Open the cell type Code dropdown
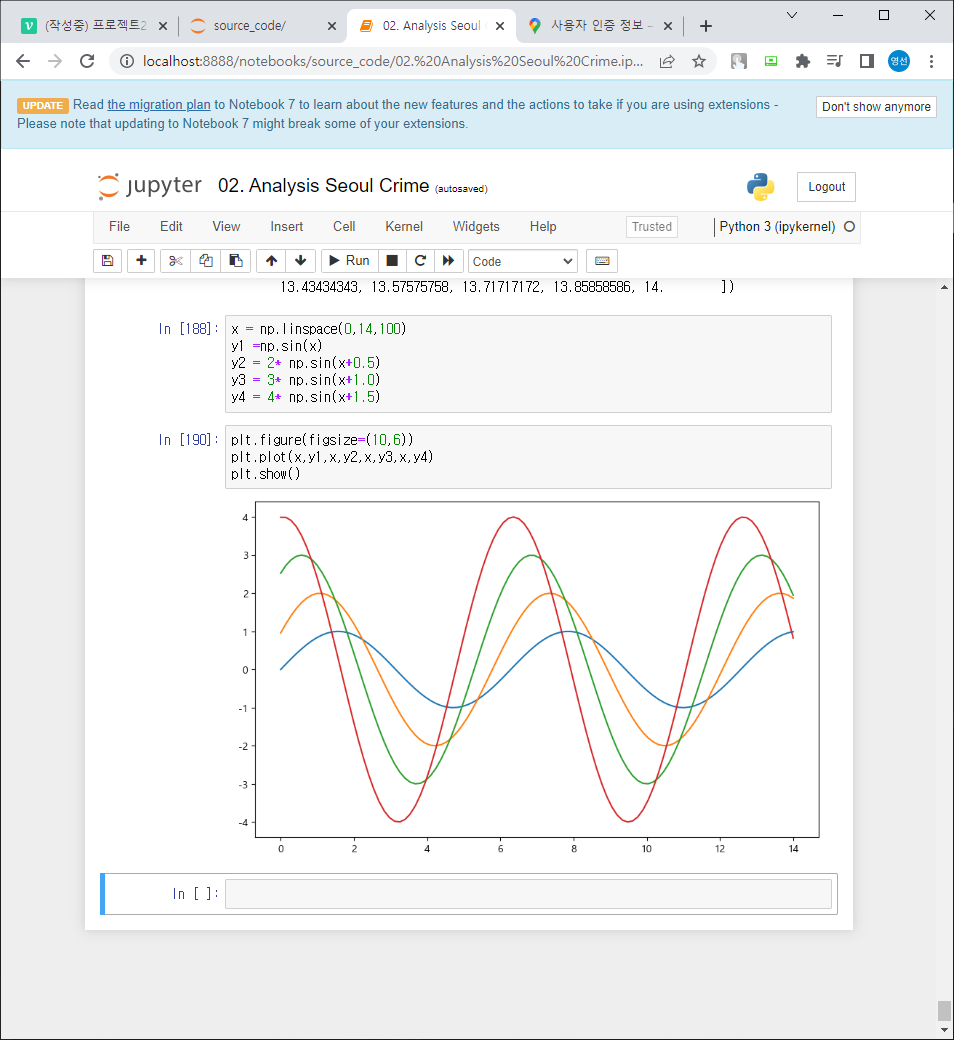 pyautogui.click(x=523, y=261)
